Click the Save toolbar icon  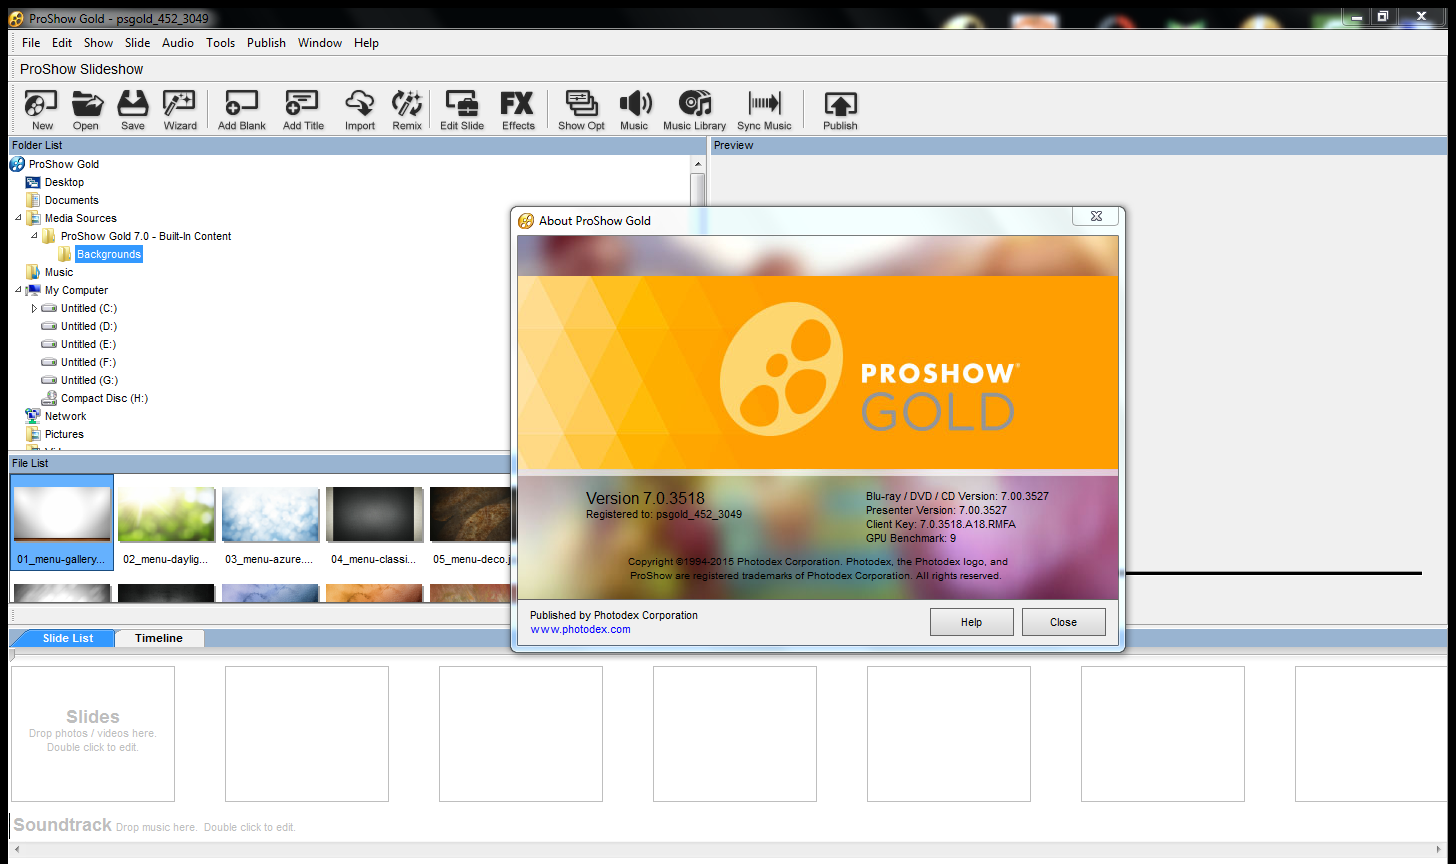pyautogui.click(x=133, y=110)
